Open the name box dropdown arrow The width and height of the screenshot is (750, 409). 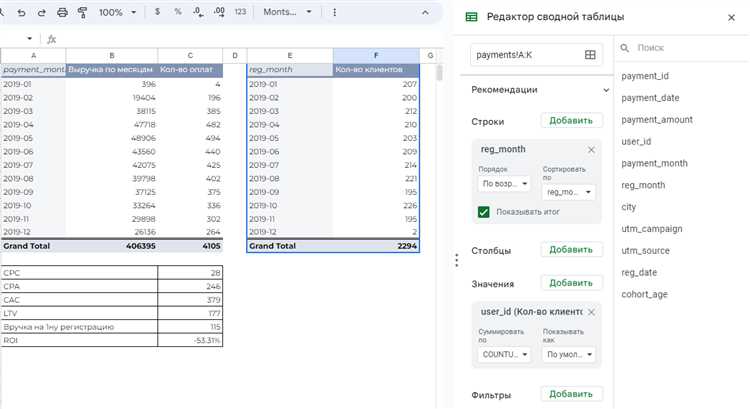(30, 38)
